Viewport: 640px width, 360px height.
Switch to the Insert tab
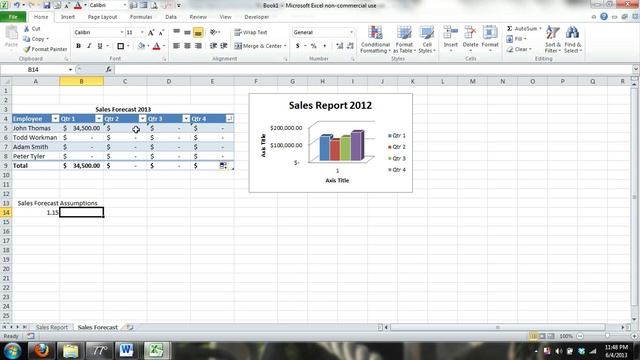coord(68,17)
